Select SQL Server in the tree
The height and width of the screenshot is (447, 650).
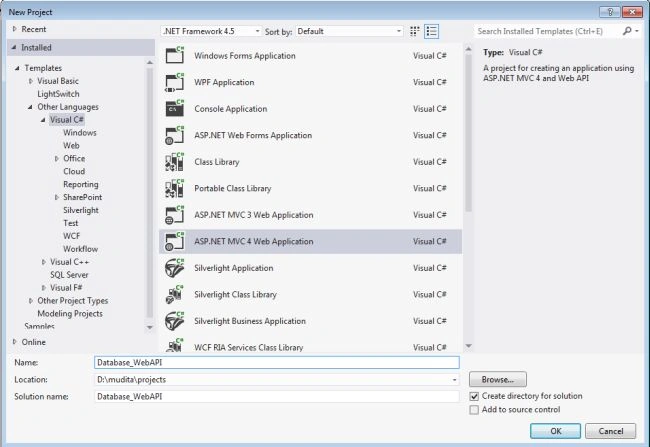click(x=69, y=275)
